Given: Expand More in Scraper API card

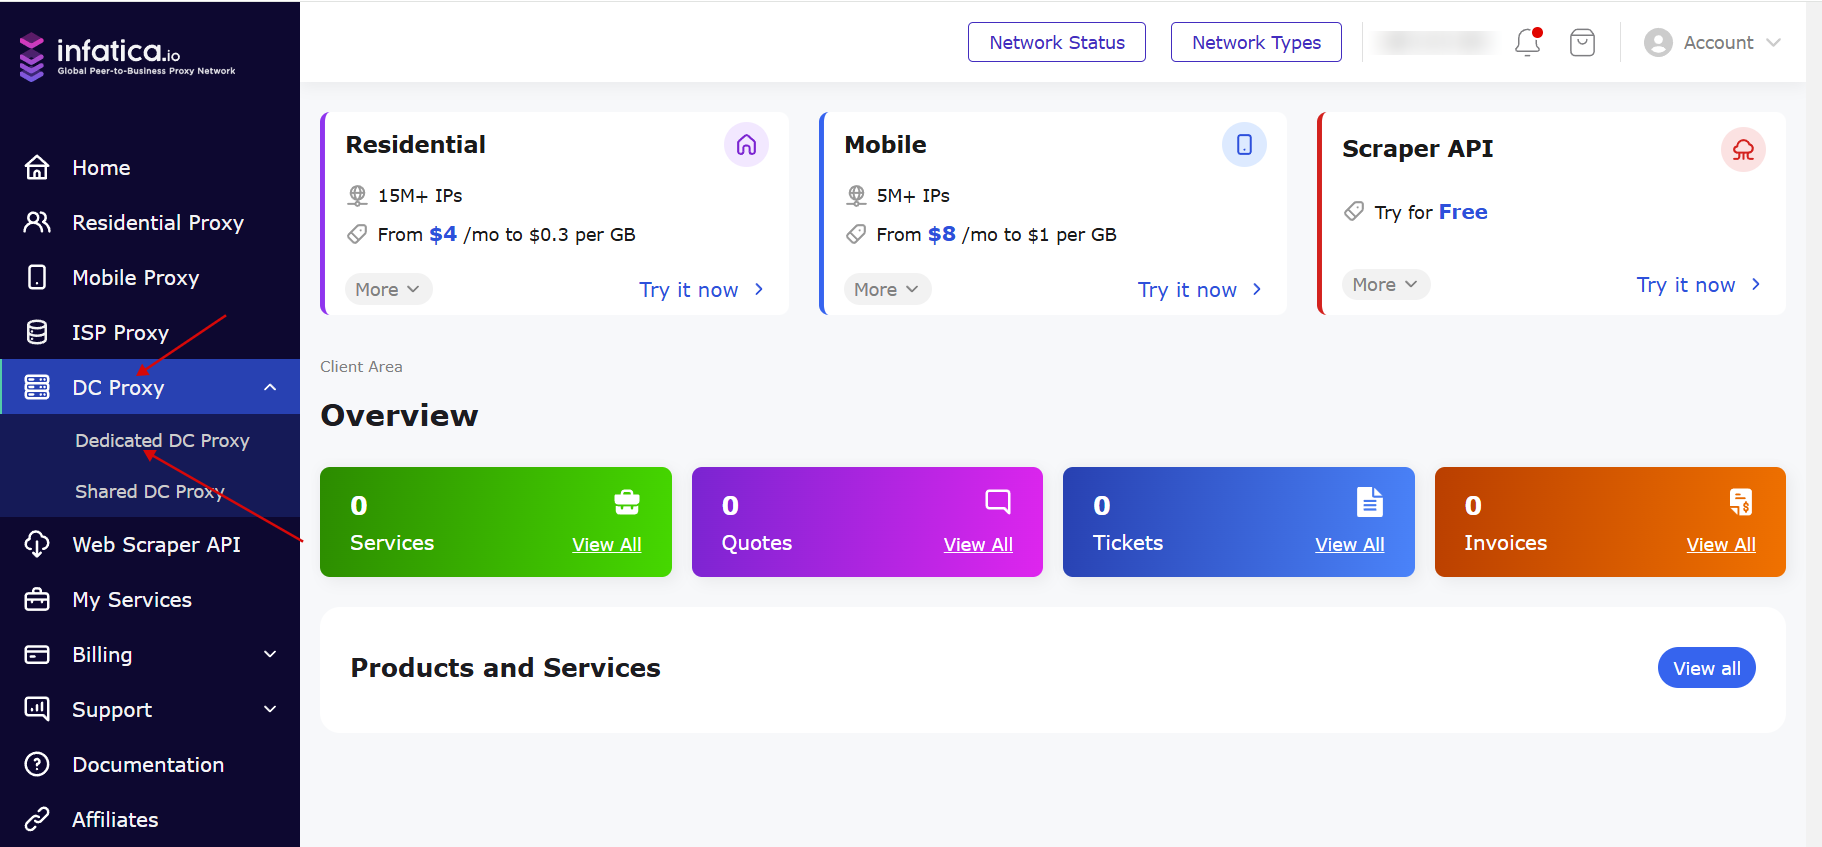Looking at the screenshot, I should coord(1385,284).
